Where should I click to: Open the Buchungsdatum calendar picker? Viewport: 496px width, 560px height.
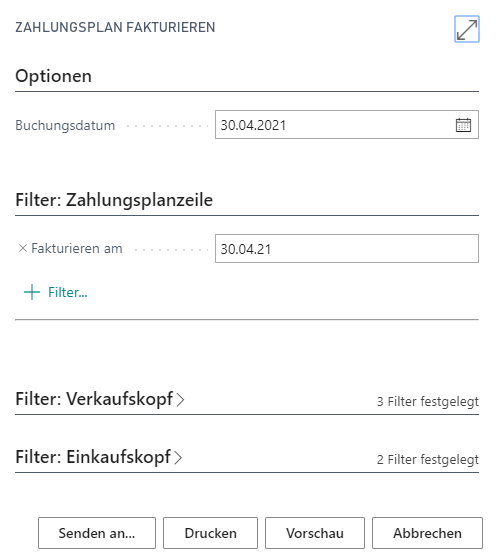point(463,125)
